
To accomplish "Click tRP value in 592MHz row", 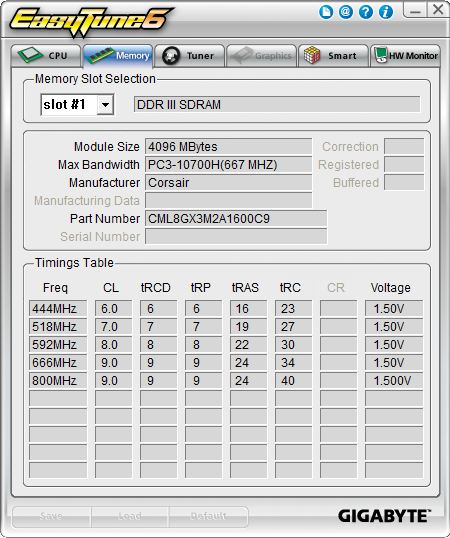I will click(x=203, y=344).
